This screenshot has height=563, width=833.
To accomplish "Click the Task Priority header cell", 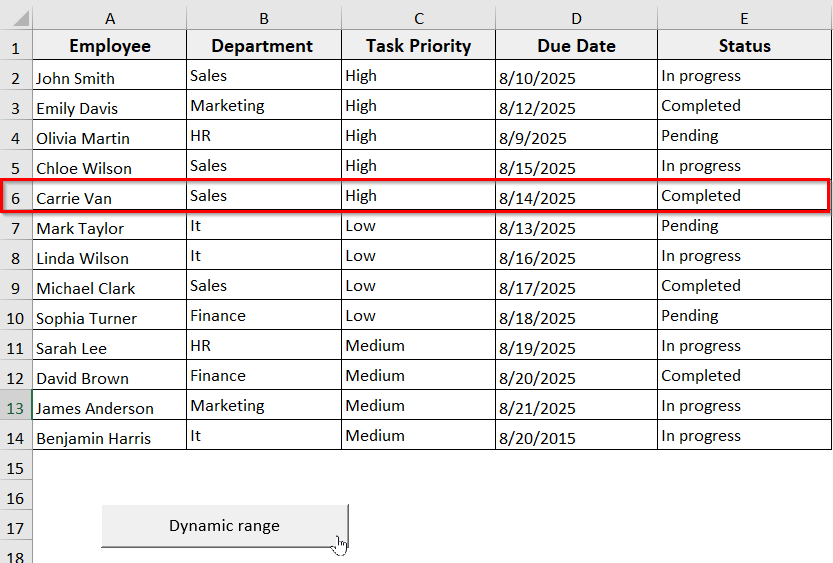I will coord(418,46).
